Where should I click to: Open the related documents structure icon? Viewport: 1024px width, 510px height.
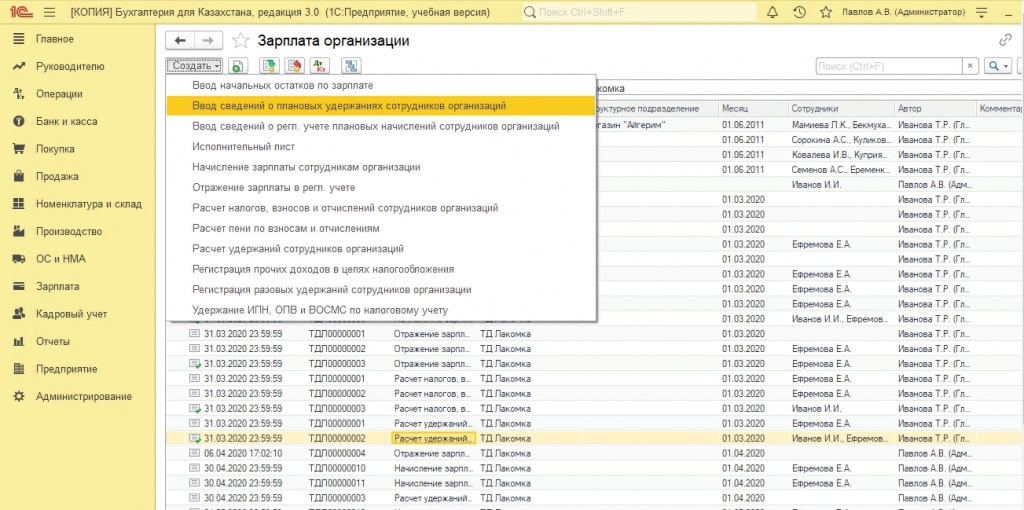click(x=352, y=66)
